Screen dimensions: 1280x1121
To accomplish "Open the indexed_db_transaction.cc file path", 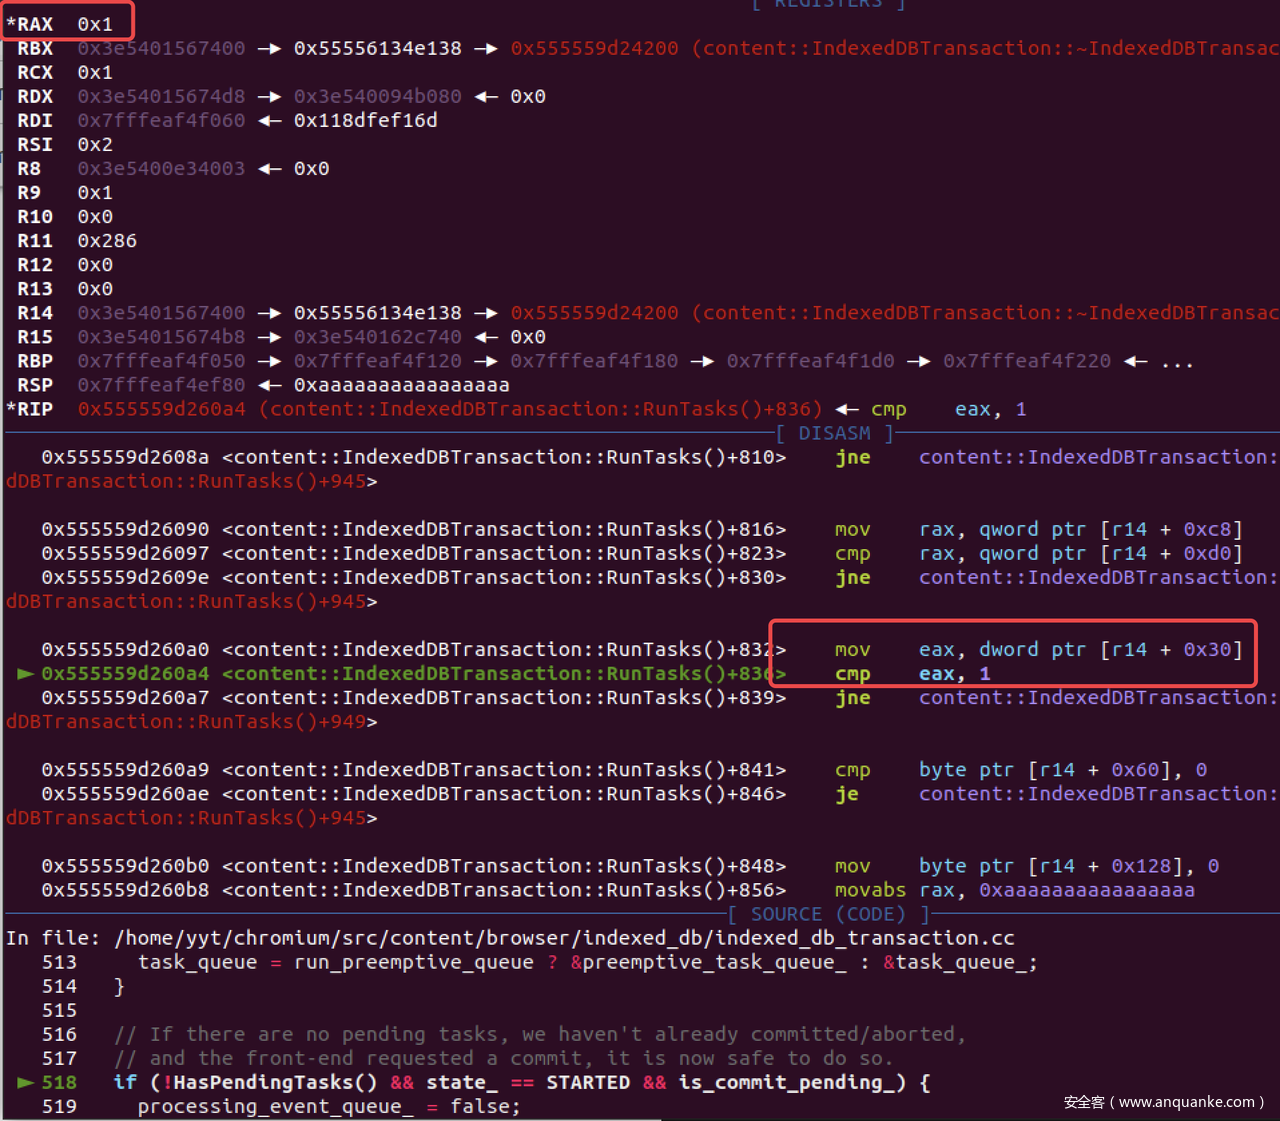I will [x=564, y=938].
